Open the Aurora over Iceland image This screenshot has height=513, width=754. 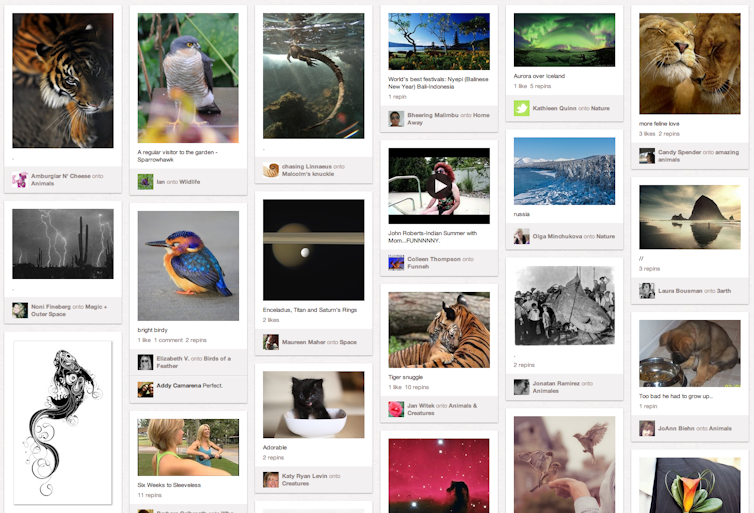pos(564,40)
